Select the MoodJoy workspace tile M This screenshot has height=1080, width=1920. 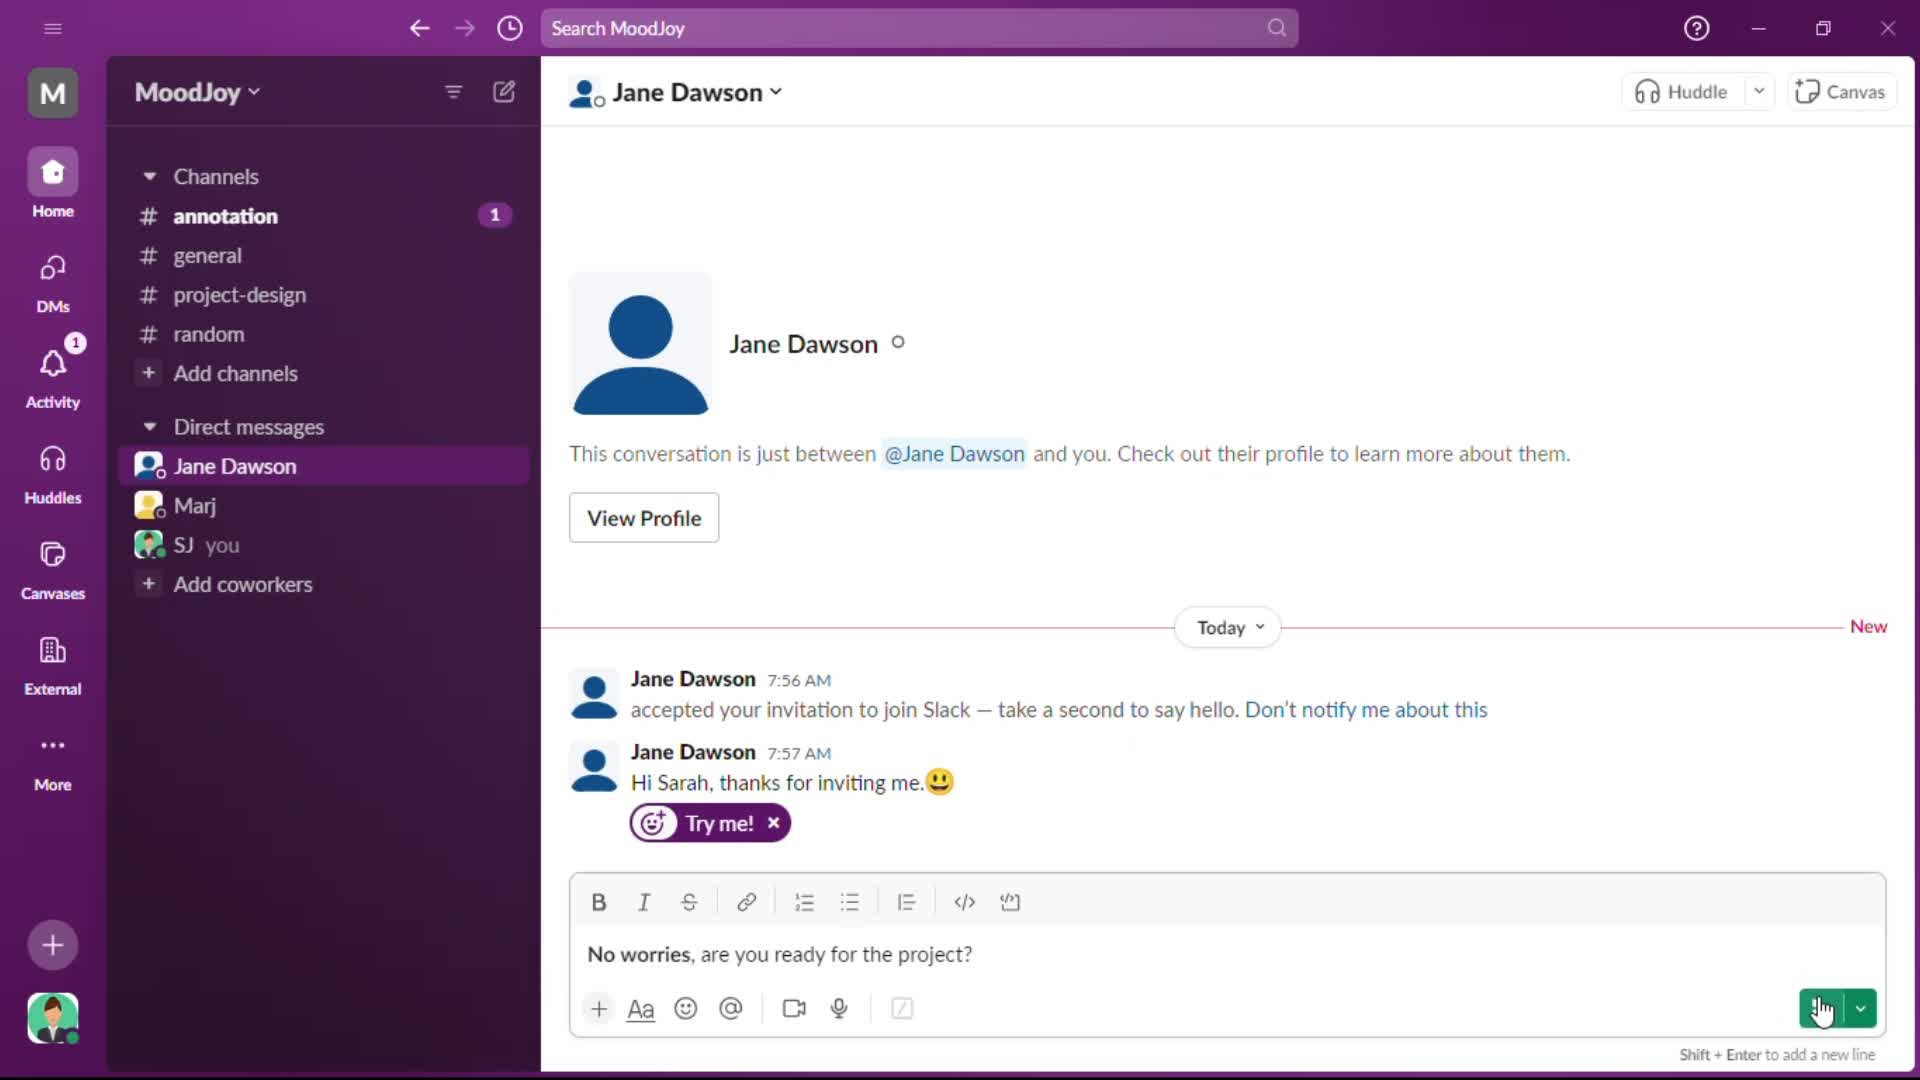tap(53, 93)
